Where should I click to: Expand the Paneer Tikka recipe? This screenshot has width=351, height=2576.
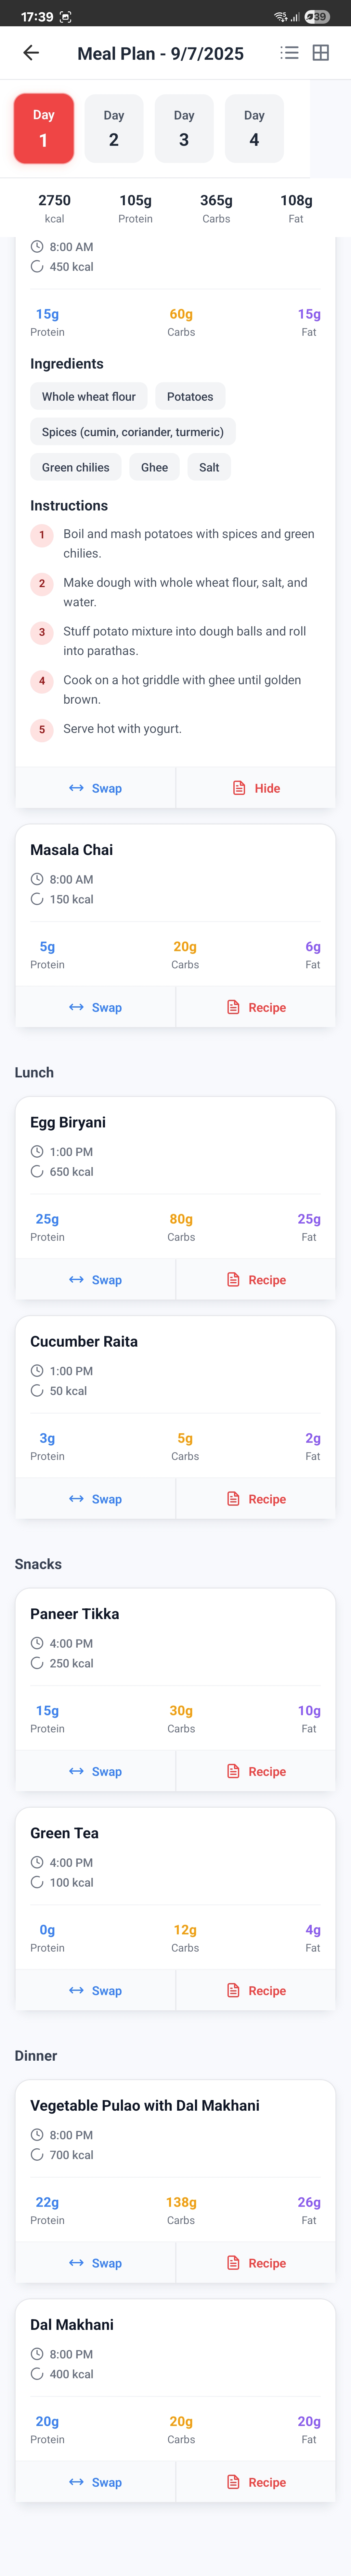tap(256, 1771)
